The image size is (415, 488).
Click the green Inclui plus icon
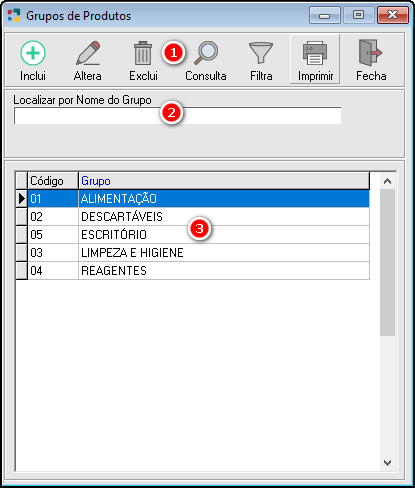click(33, 53)
